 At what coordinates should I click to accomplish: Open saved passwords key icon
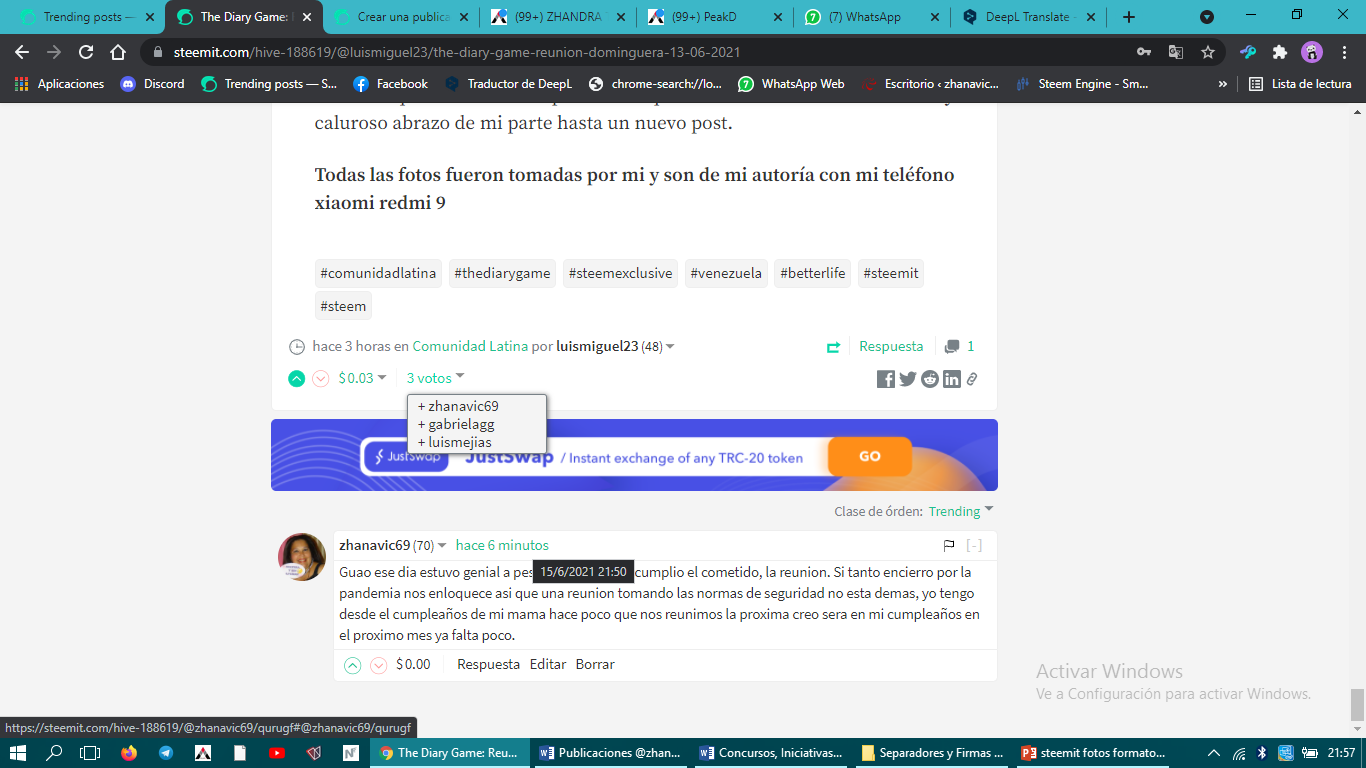[1144, 52]
